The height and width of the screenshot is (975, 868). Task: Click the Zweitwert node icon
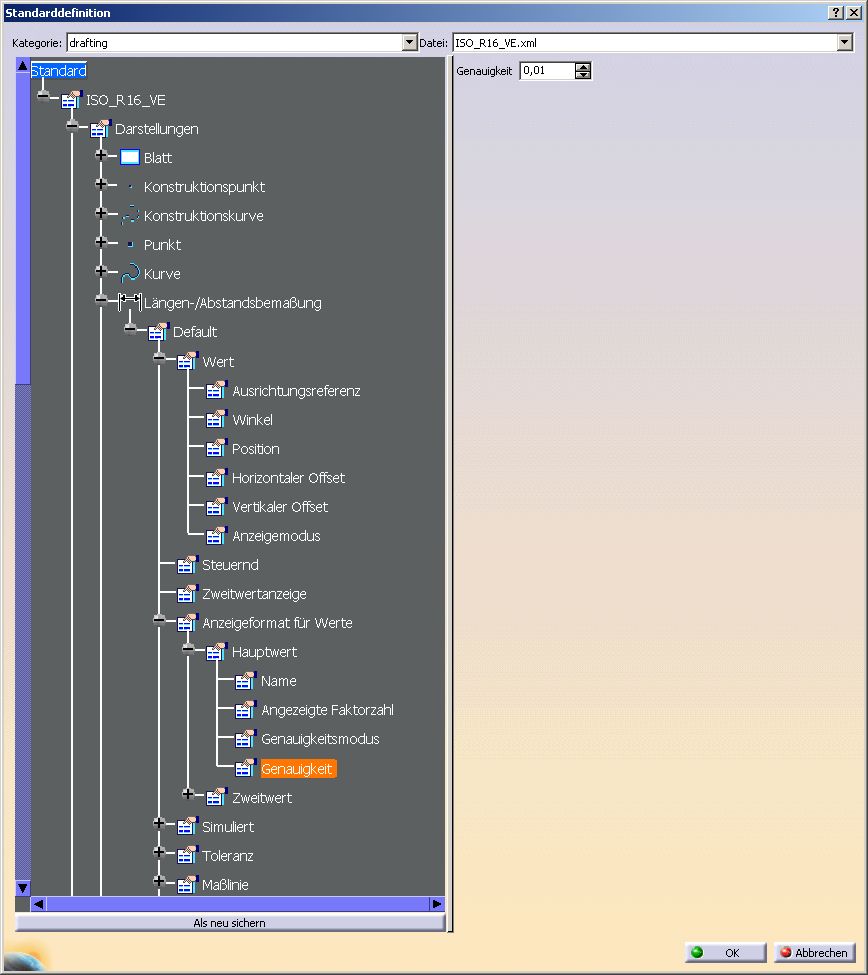pyautogui.click(x=216, y=797)
